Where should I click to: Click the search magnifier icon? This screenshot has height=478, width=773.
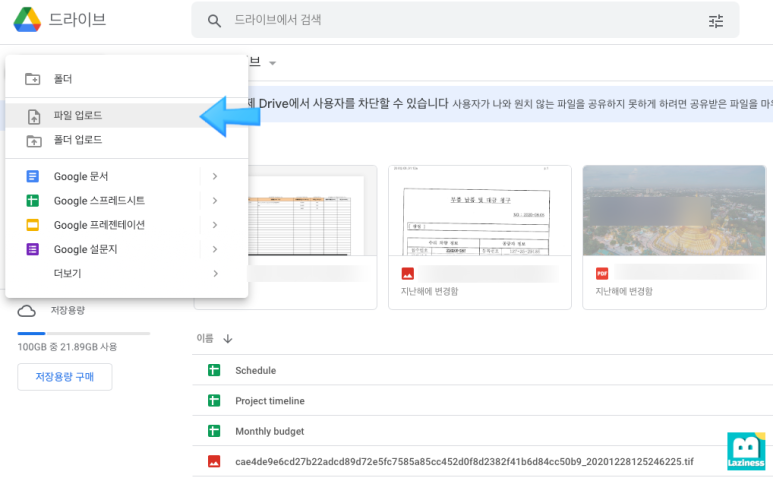[214, 21]
